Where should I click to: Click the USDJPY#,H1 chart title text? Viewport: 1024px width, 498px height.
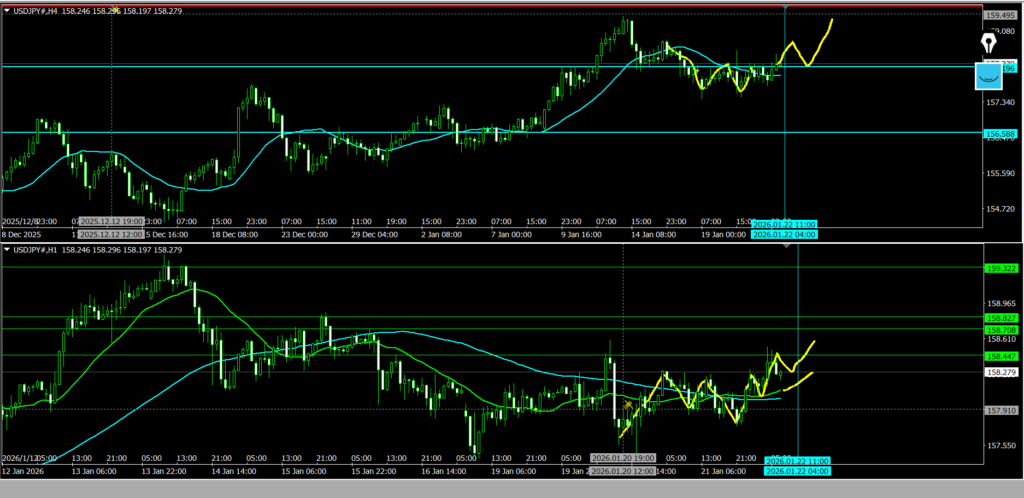point(41,248)
